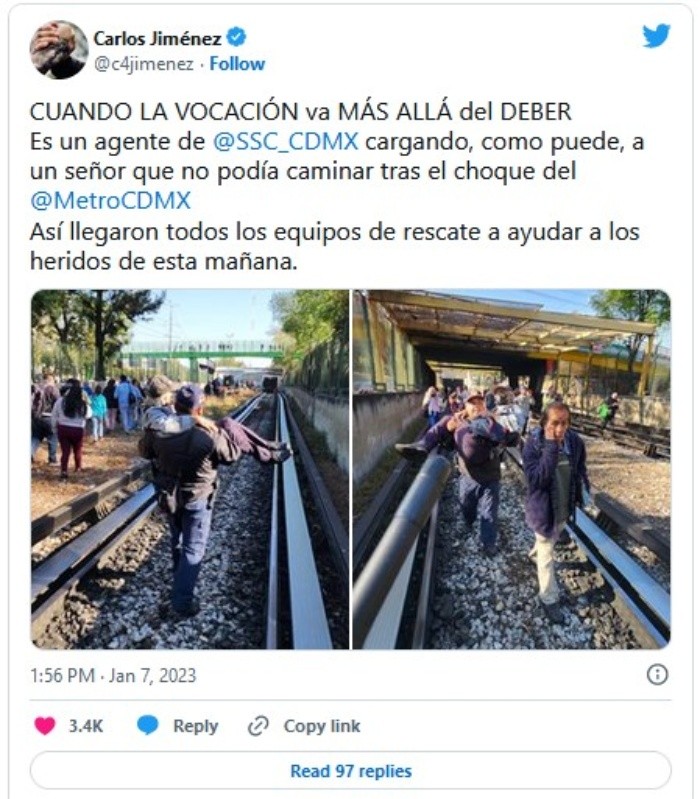700x799 pixels.
Task: Open right photo of station tracks
Action: point(511,469)
